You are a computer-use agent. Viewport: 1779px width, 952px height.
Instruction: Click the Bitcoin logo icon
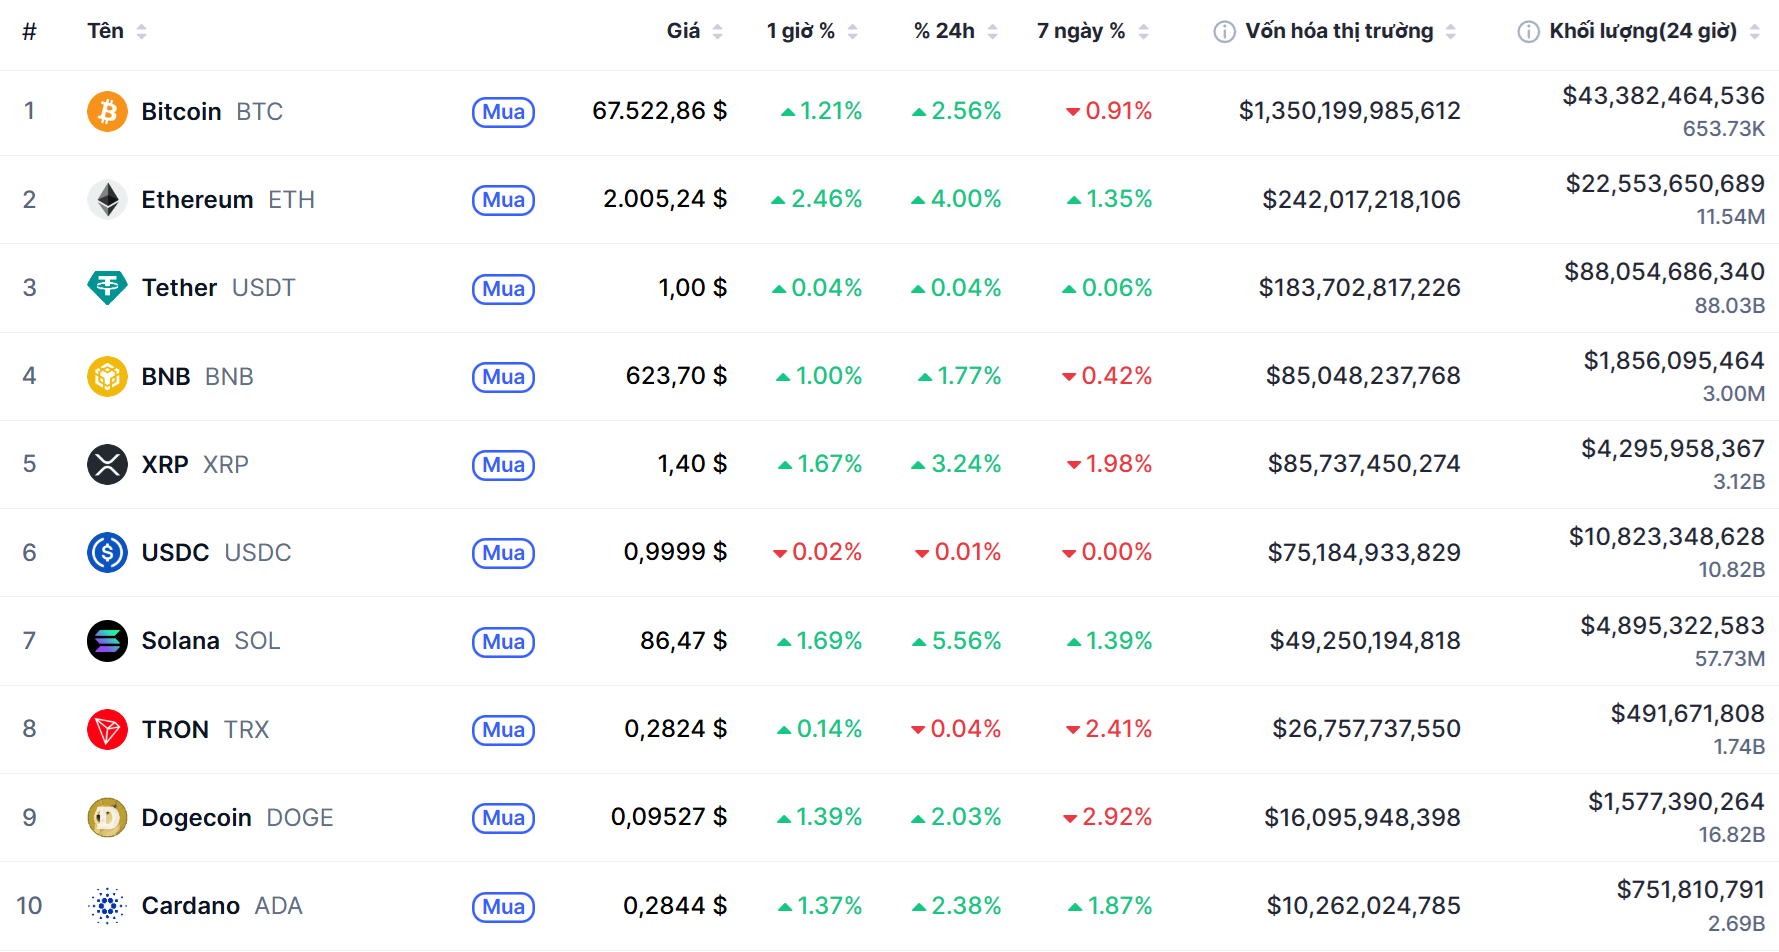[107, 111]
